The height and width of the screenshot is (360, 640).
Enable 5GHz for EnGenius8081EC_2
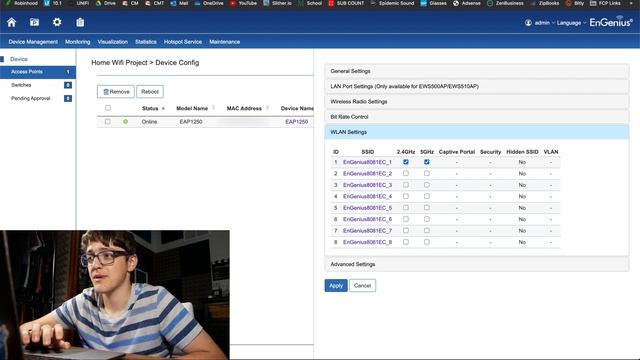pos(427,173)
